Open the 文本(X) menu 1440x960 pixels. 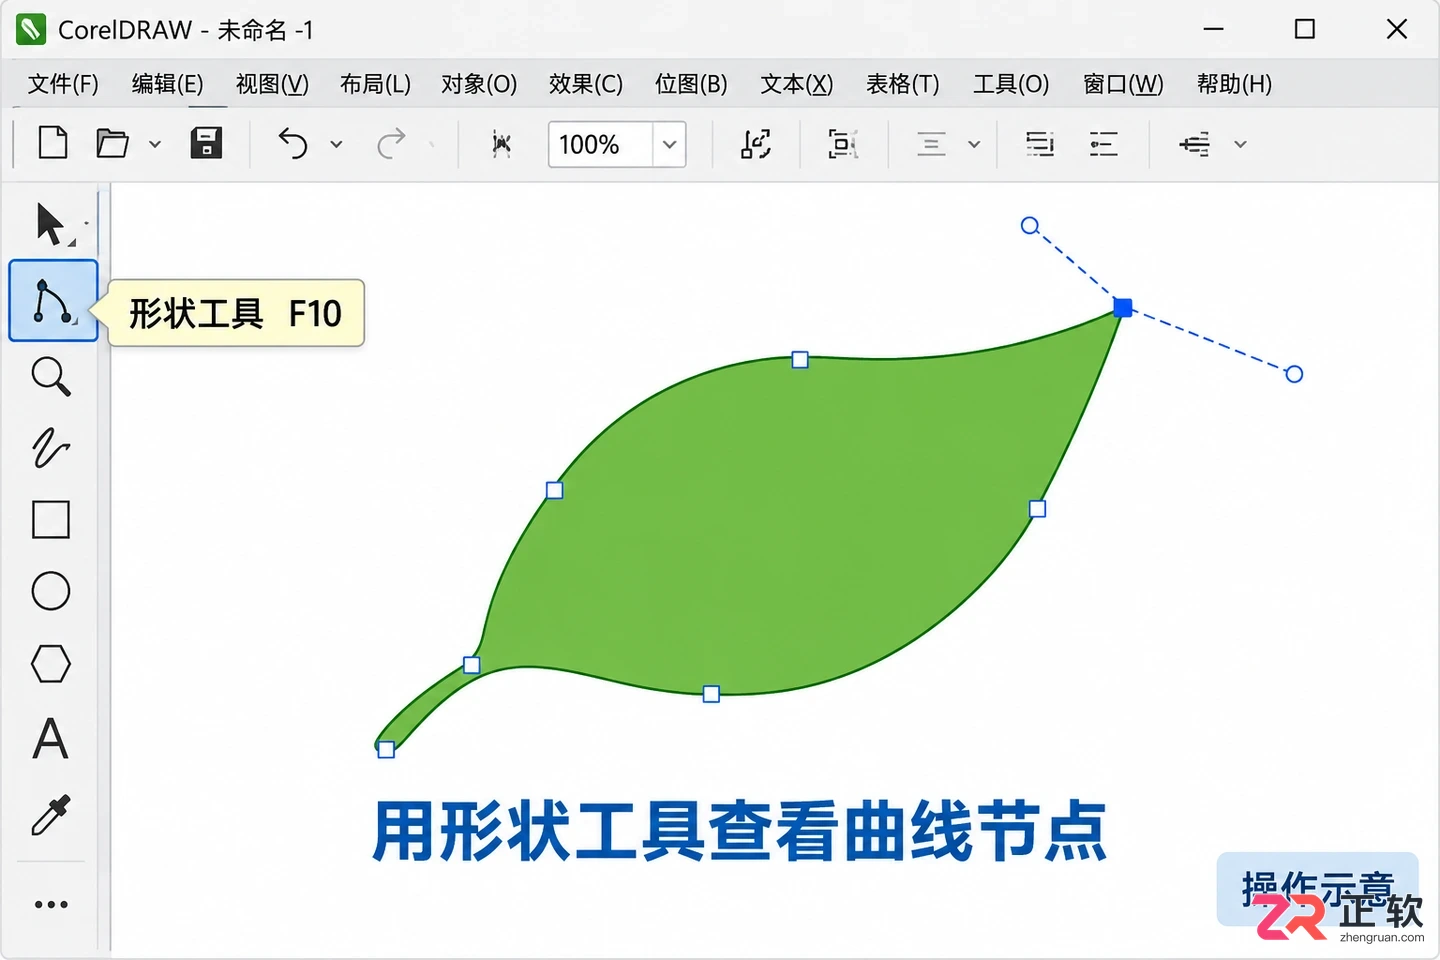coord(797,84)
